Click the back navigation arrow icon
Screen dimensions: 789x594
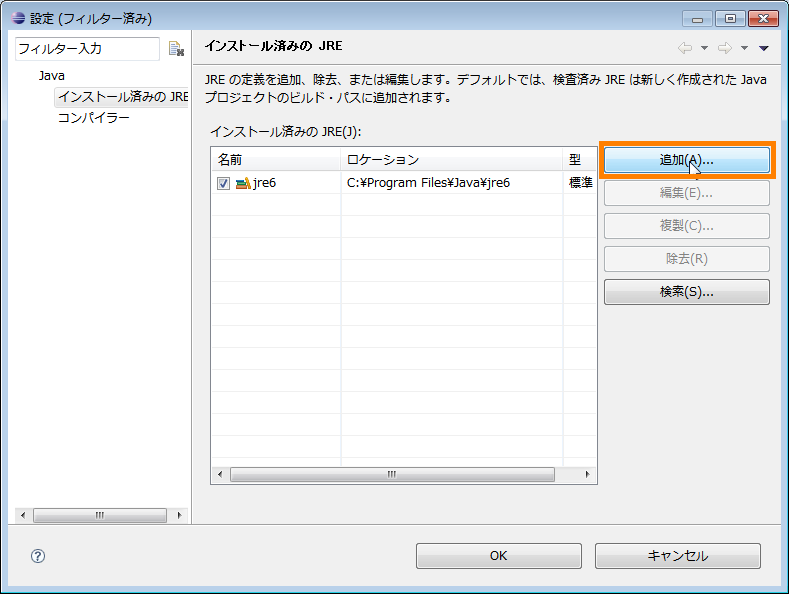(x=685, y=48)
